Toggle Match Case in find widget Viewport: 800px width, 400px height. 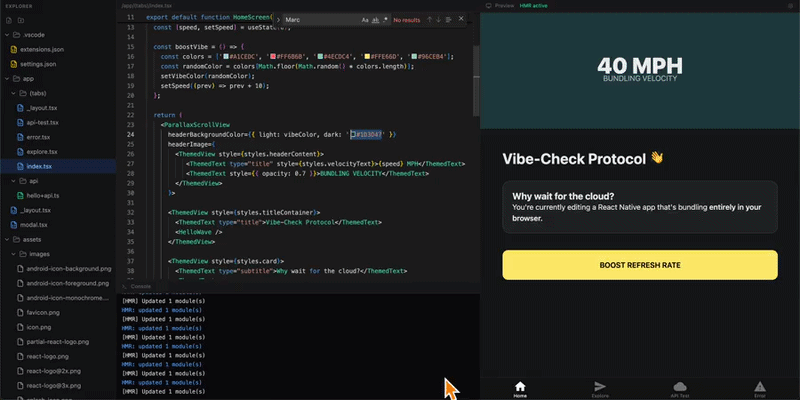point(364,19)
